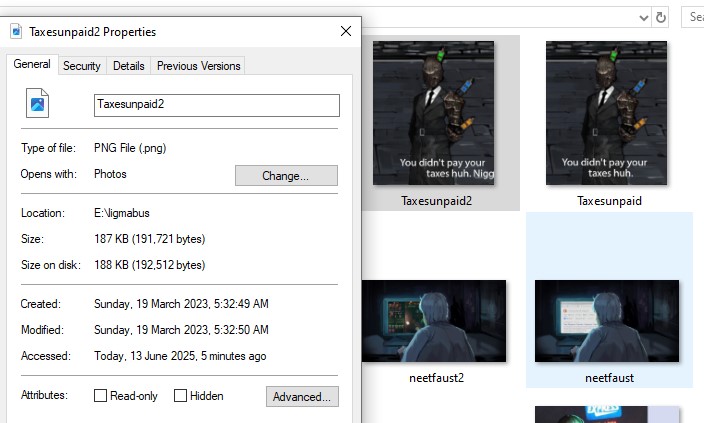704x423 pixels.
Task: Click the Change... button for Opens with
Action: click(286, 176)
